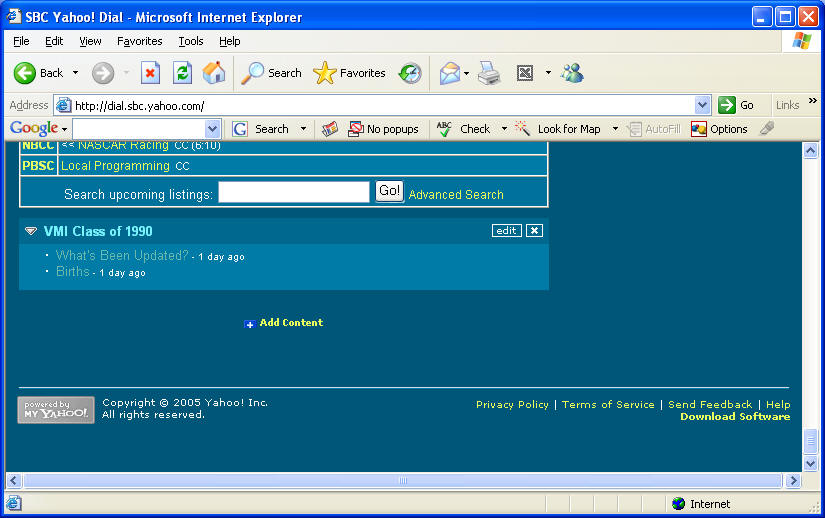Open Google toolbar Options
825x518 pixels.
pos(719,129)
